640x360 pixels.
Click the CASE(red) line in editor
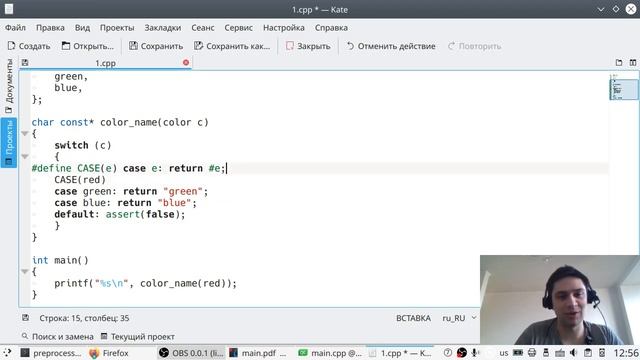80,180
